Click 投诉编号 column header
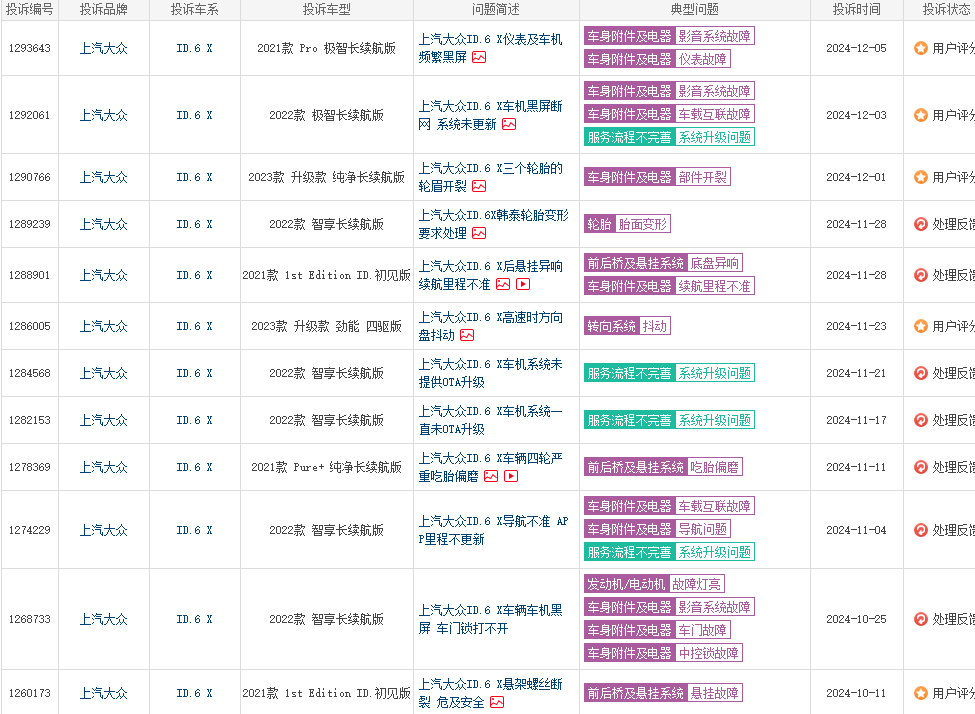Image resolution: width=975 pixels, height=714 pixels. pyautogui.click(x=30, y=9)
